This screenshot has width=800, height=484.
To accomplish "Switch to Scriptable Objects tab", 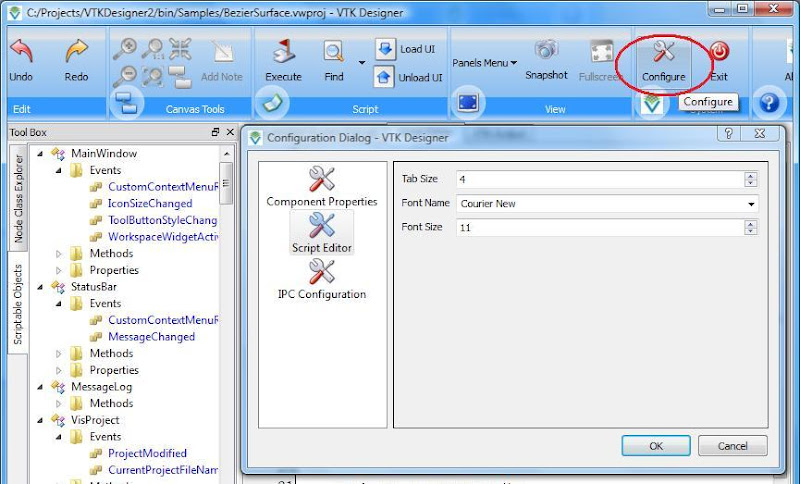I will coord(18,304).
